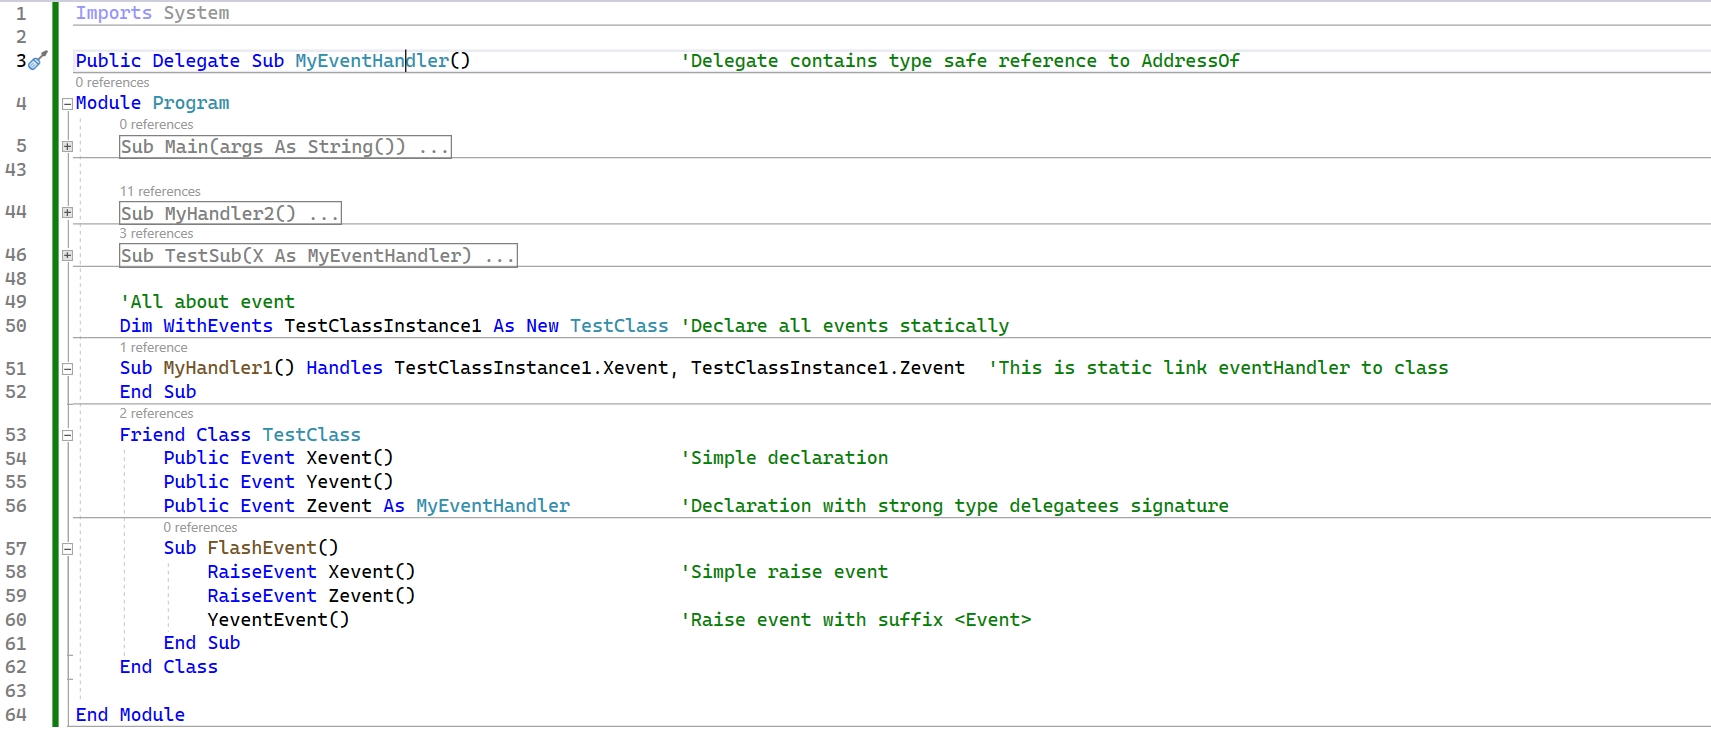Screen dimensions: 1711x739
Task: Click the YeventEvent() call on line 60
Action: [278, 620]
